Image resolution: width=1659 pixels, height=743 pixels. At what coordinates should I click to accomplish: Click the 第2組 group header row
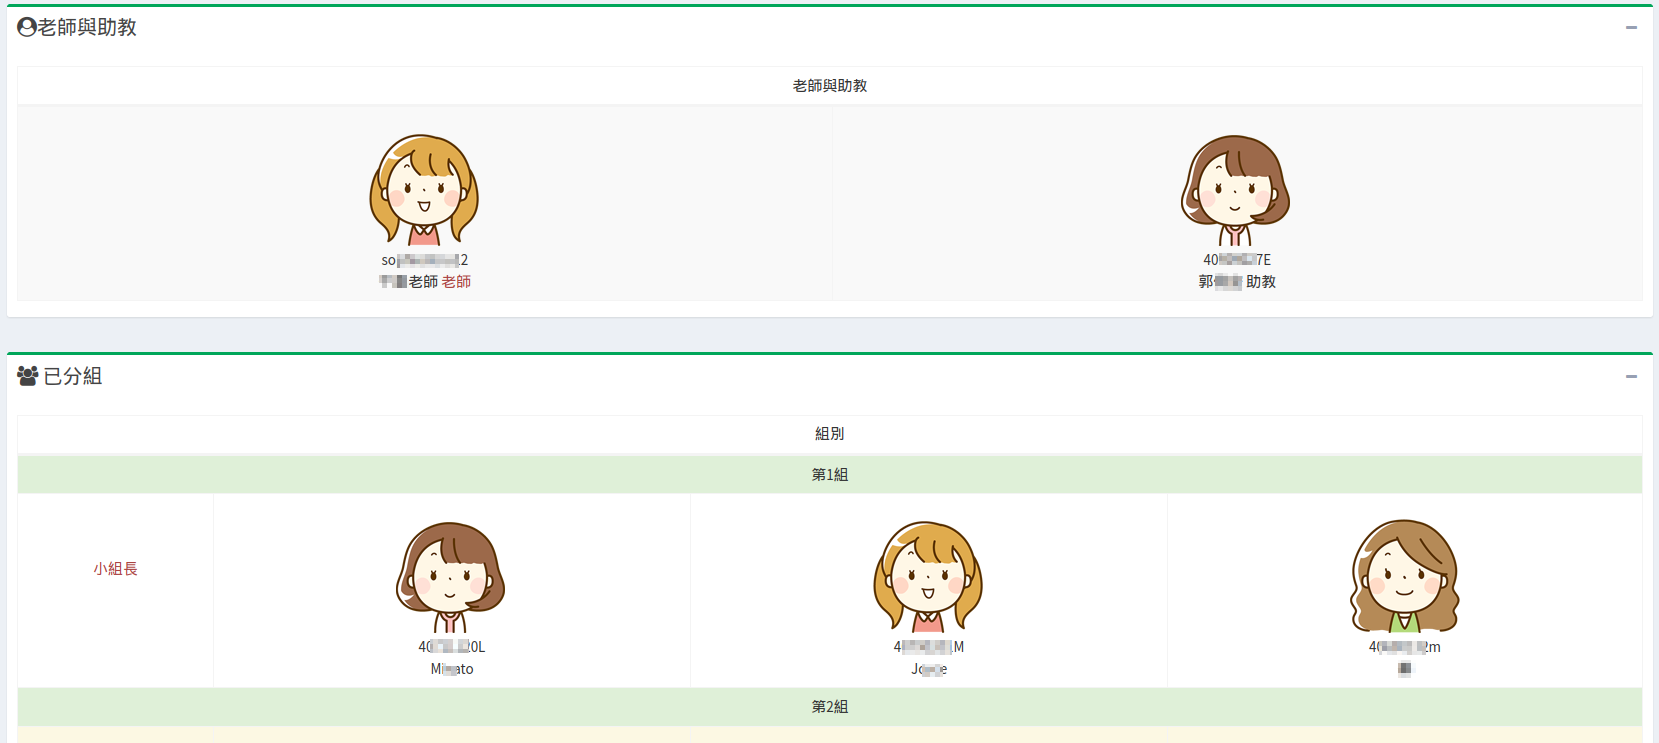830,707
